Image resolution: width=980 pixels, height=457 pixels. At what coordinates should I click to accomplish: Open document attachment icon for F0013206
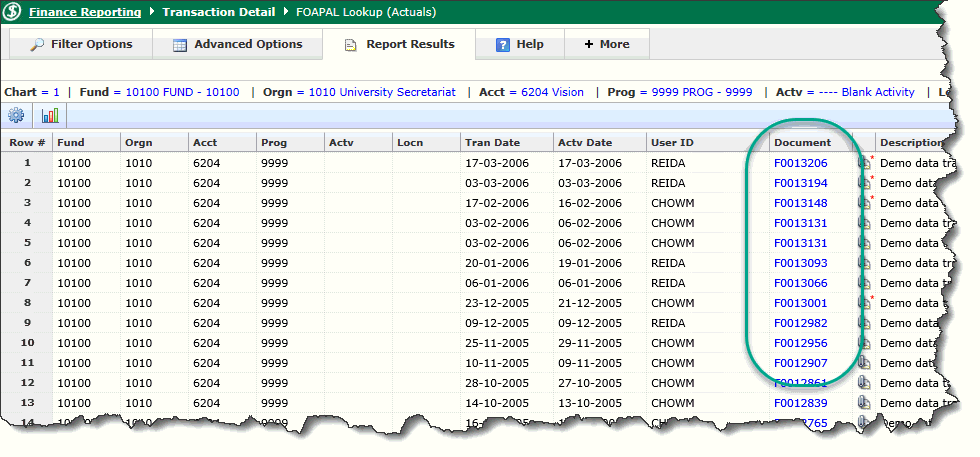tap(864, 162)
